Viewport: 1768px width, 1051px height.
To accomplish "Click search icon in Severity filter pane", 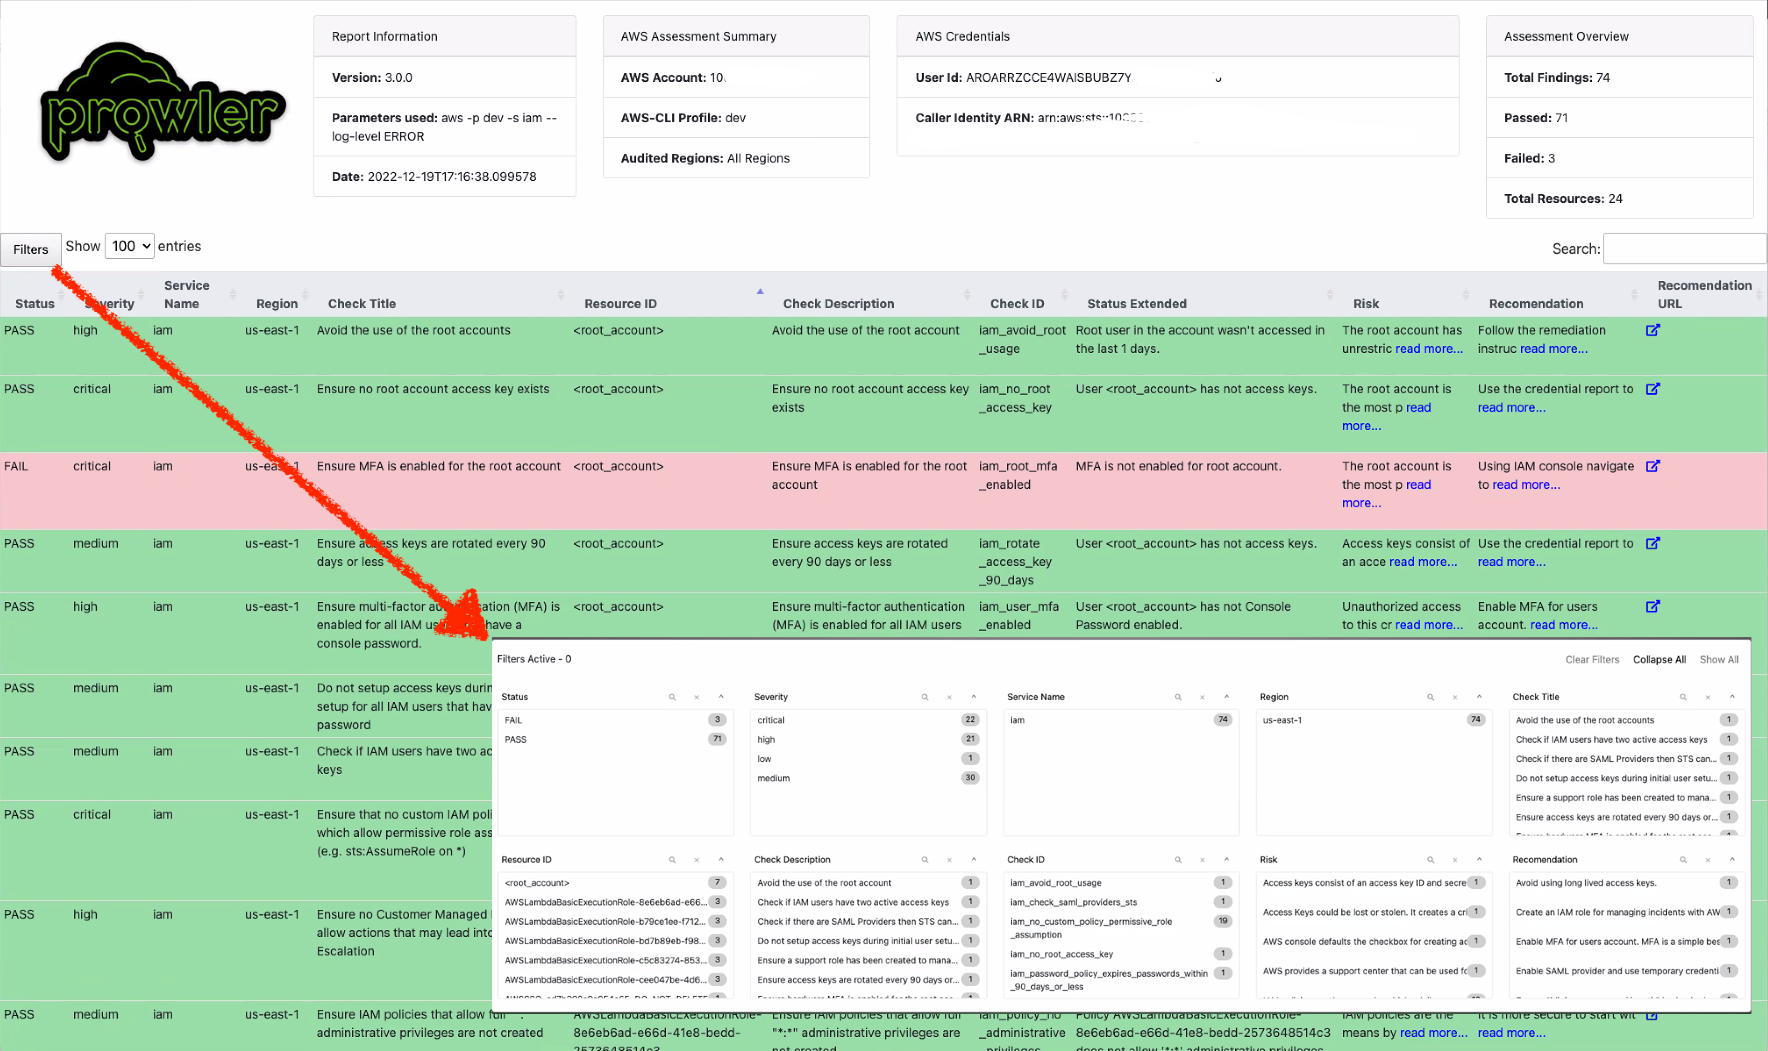I will 925,697.
